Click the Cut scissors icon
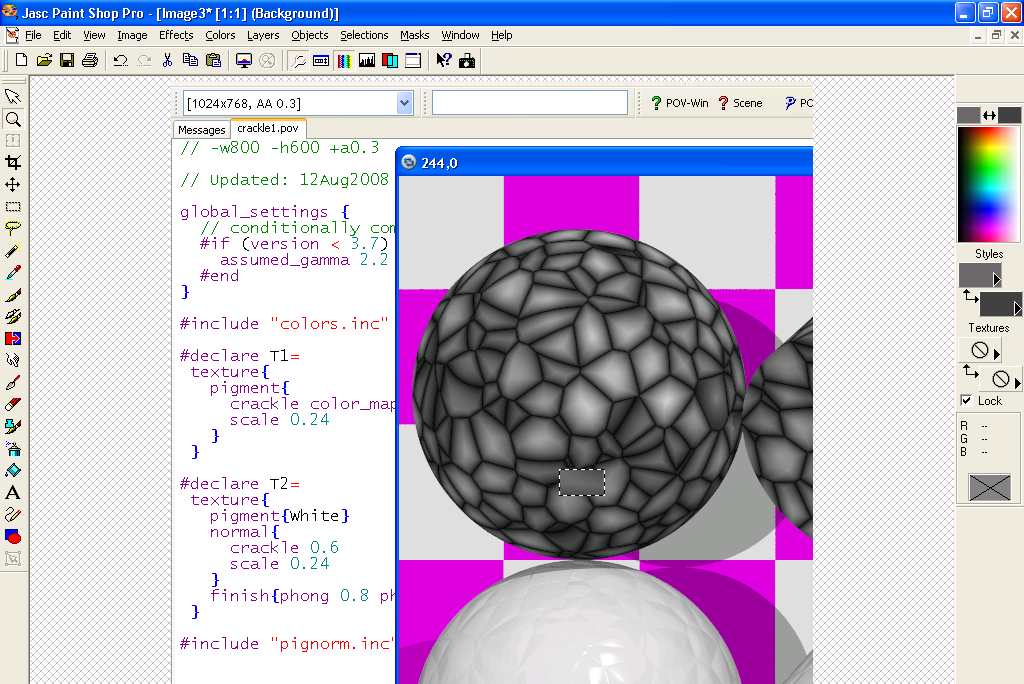 tap(168, 60)
